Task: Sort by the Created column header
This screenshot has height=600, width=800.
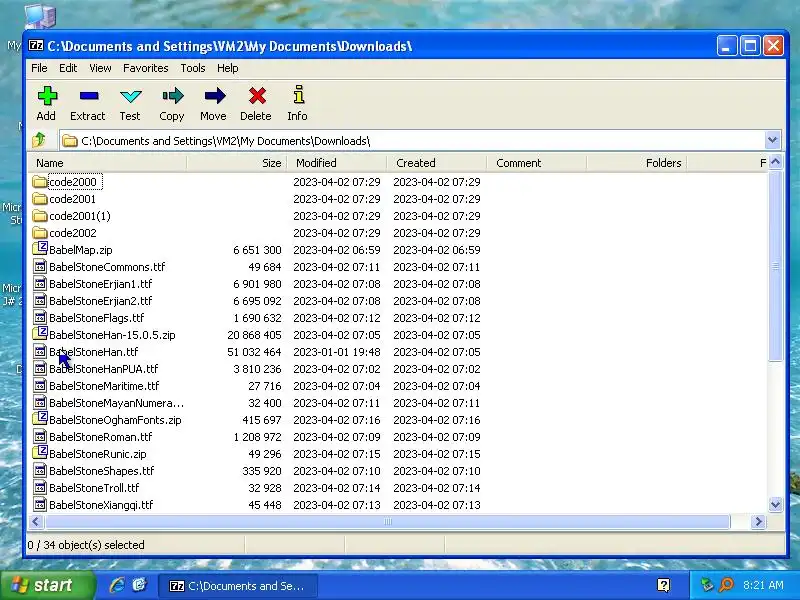Action: (437, 163)
